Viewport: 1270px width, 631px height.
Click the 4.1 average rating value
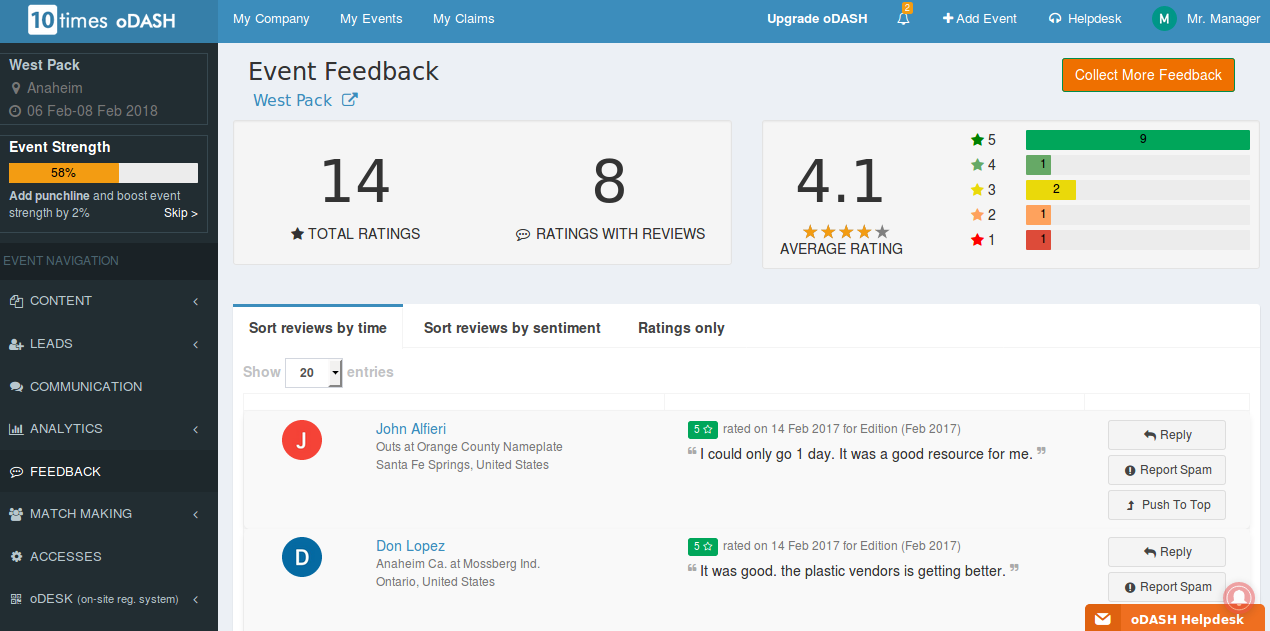pos(841,182)
